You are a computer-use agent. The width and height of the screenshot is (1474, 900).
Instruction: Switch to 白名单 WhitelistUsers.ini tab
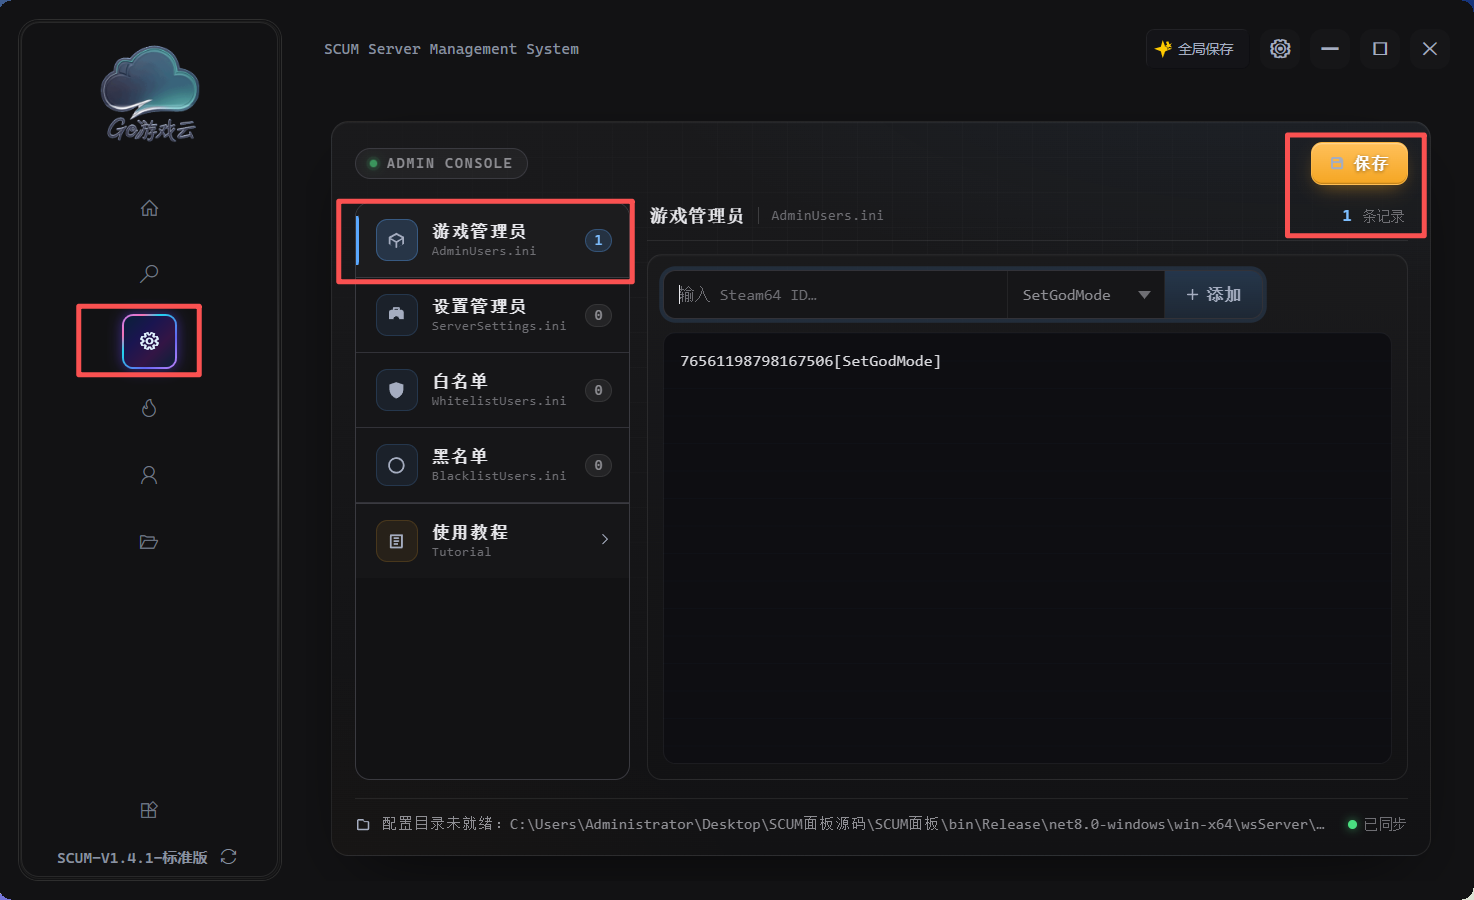click(492, 390)
